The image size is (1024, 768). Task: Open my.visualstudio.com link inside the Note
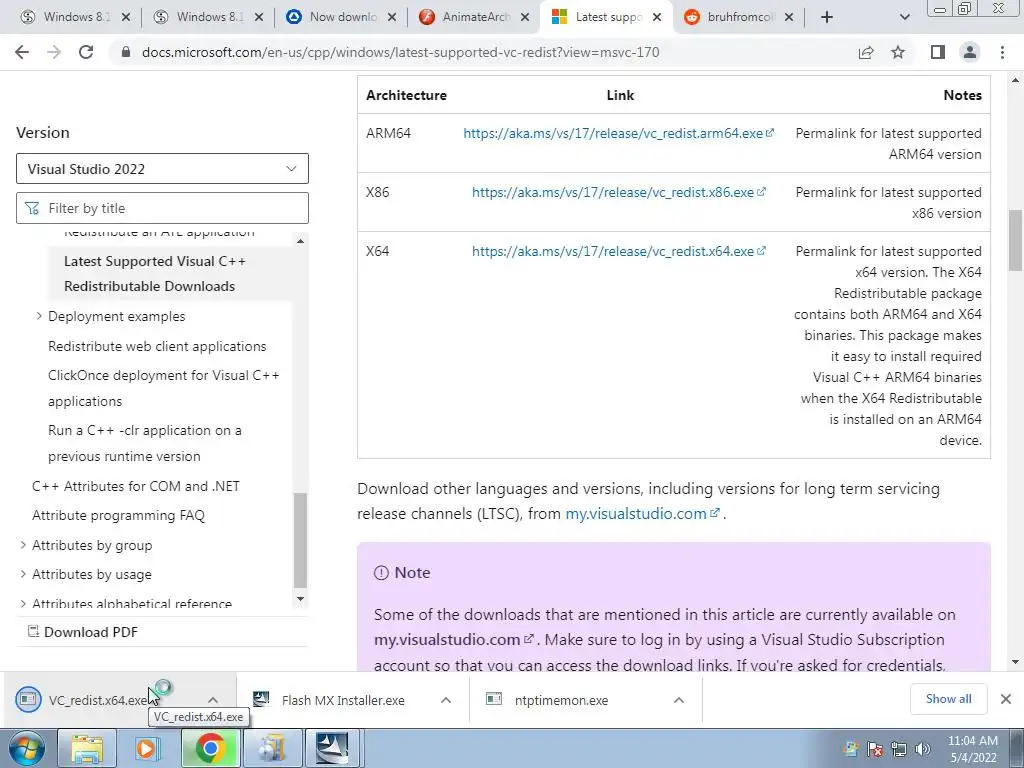tap(454, 639)
